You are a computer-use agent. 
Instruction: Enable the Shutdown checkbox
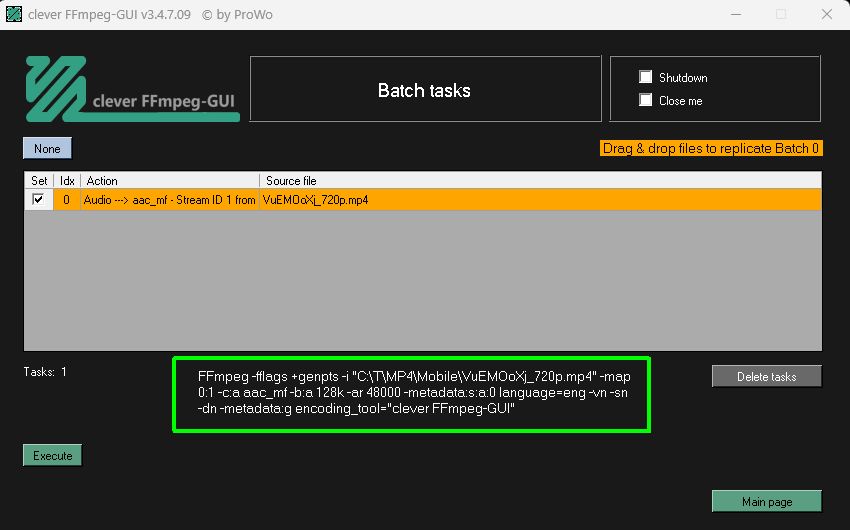[x=645, y=77]
